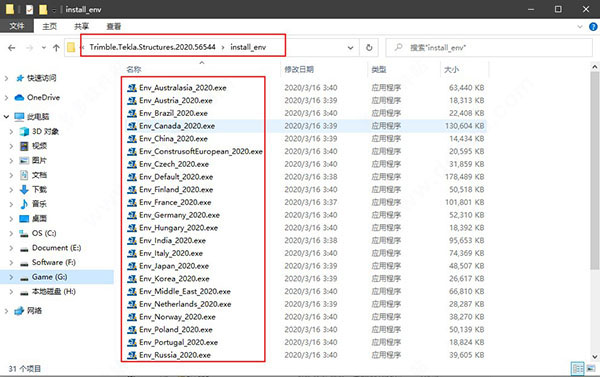
Task: Switch to the 共享 tab
Action: [82, 26]
